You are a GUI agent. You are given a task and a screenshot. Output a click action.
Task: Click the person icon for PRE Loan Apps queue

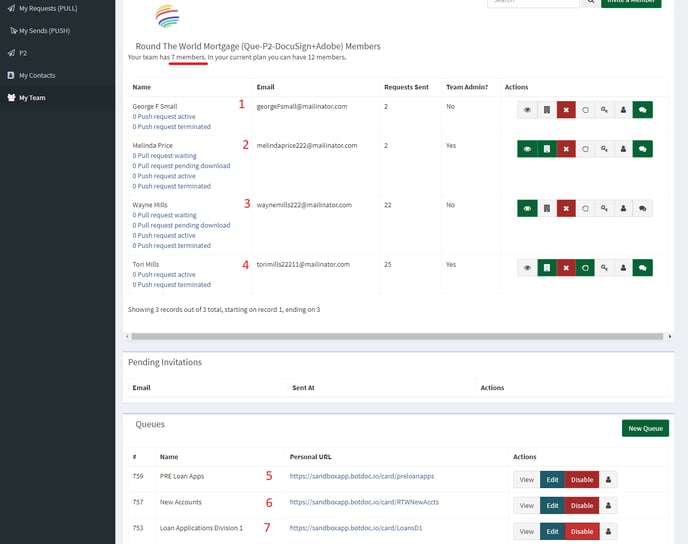tap(611, 479)
